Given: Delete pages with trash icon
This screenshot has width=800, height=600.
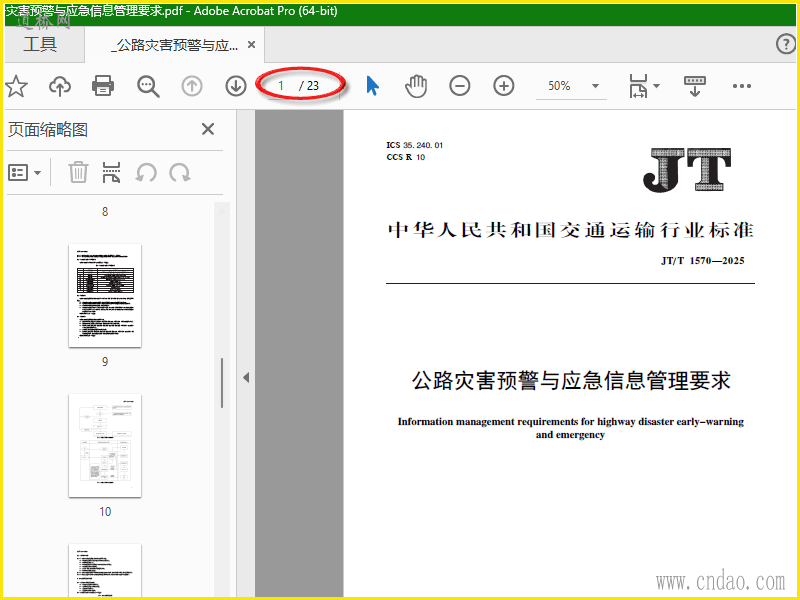Looking at the screenshot, I should coord(78,172).
